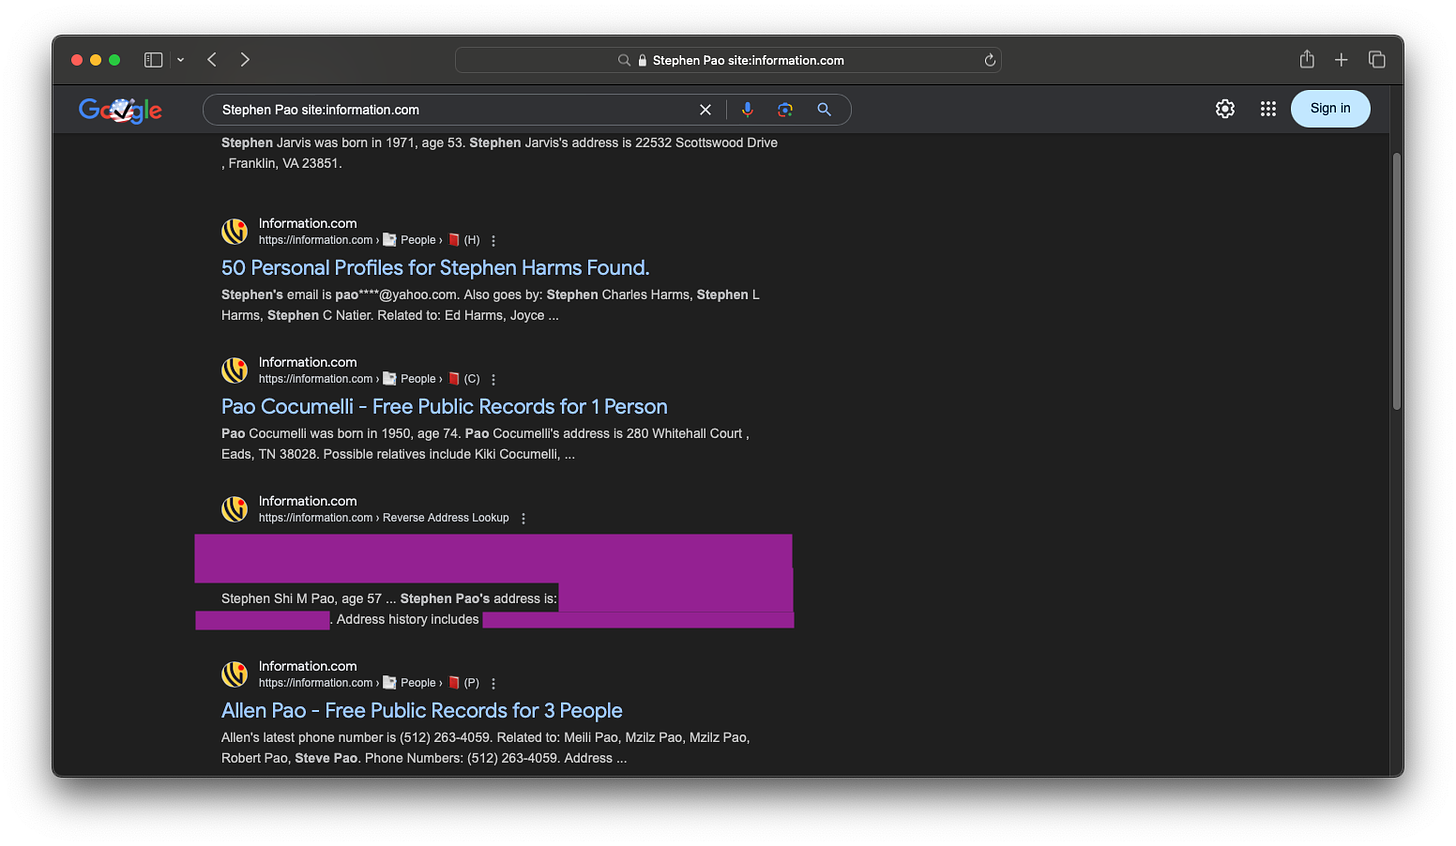Toggle the Safari sidebar
Viewport: 1456px width, 846px height.
point(153,60)
